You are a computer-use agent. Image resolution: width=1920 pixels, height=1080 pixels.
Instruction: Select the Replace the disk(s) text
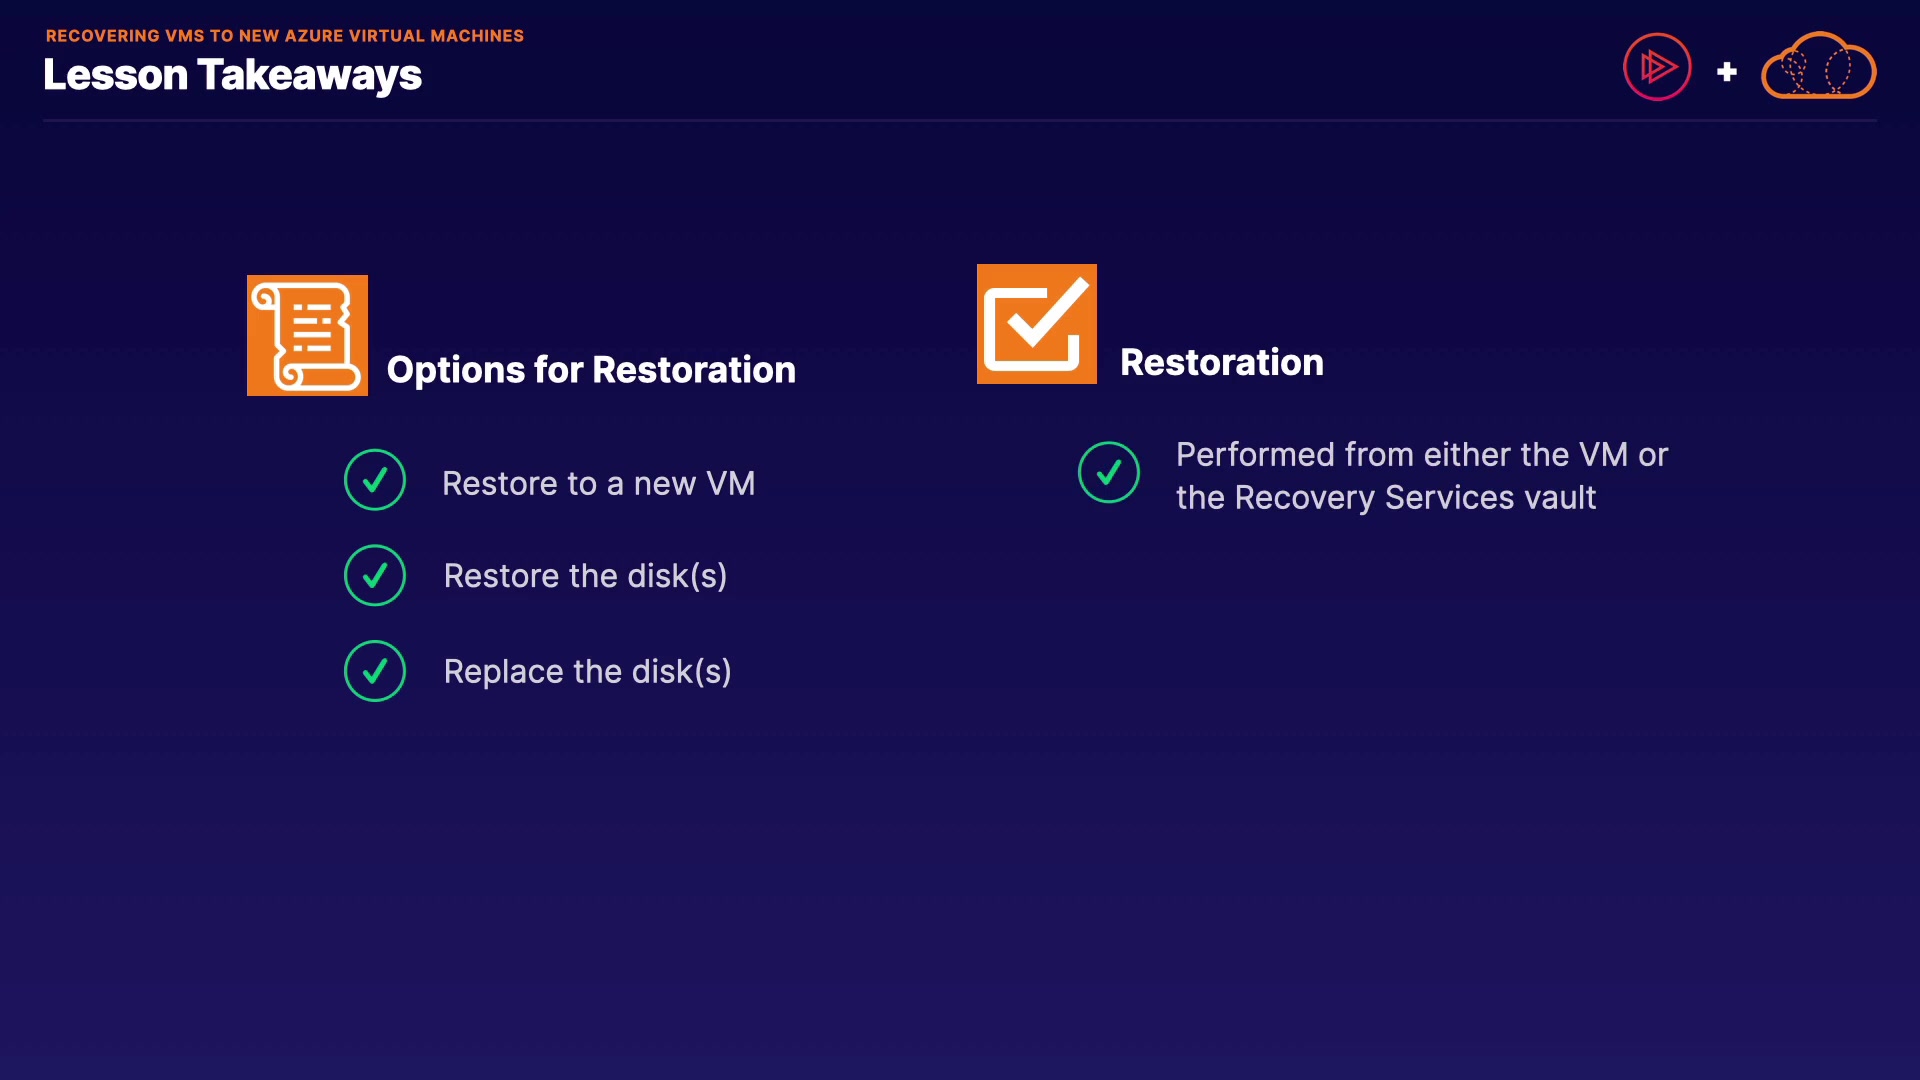tap(587, 672)
